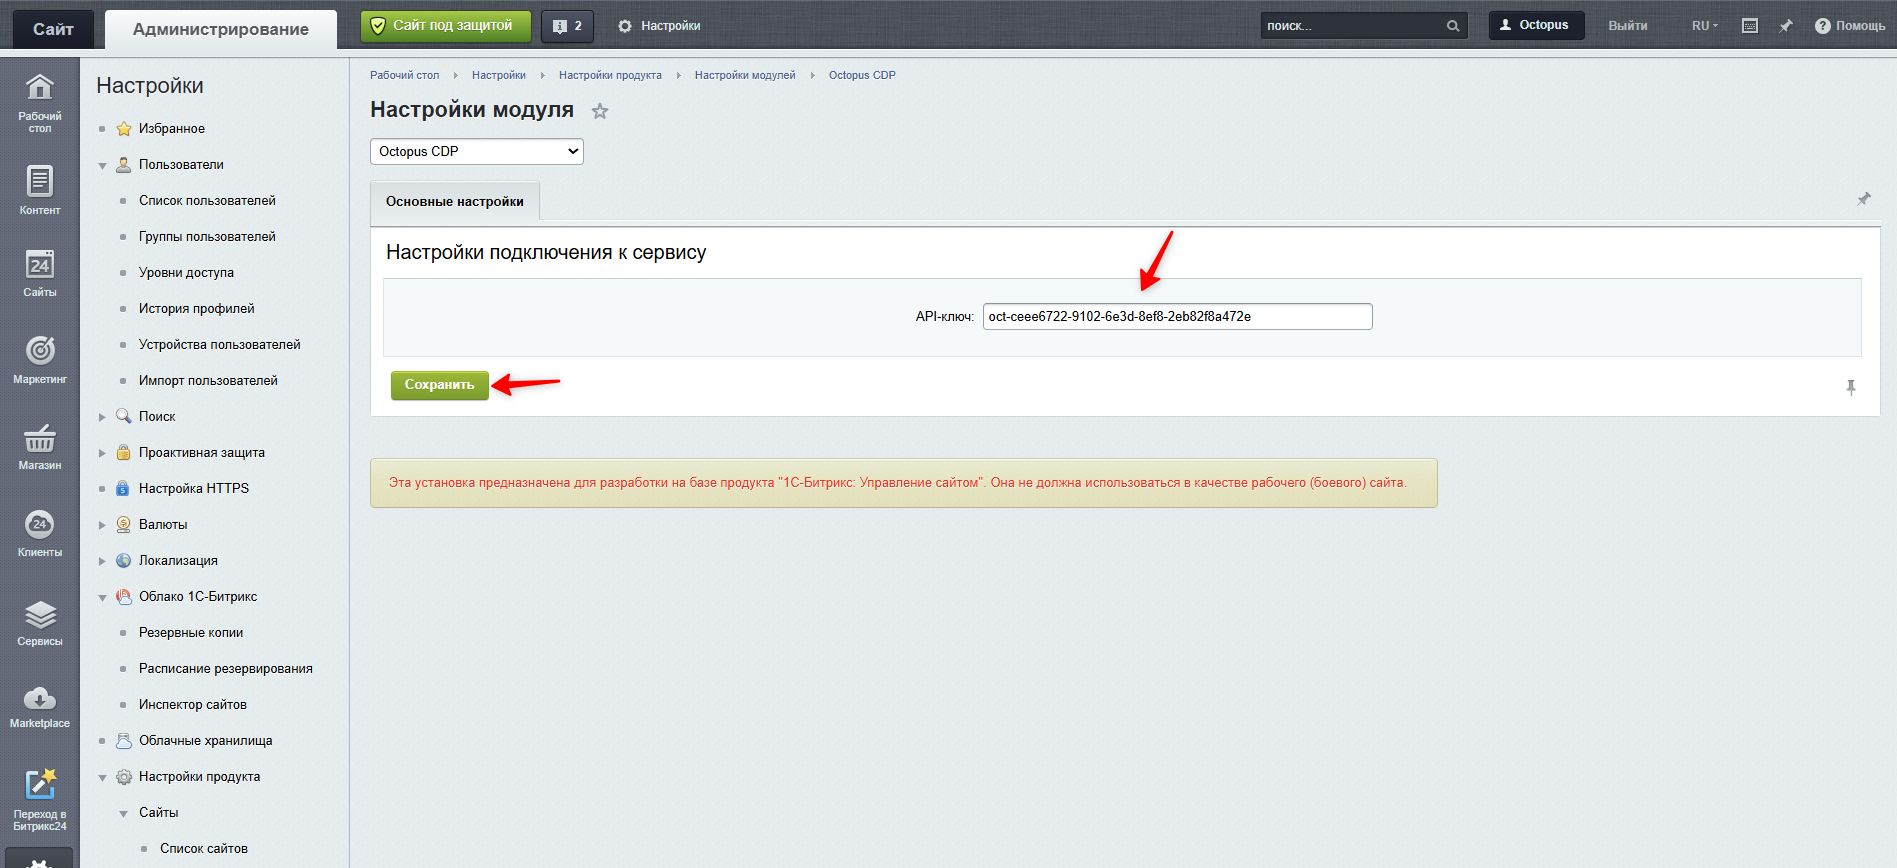Open the Octopus CDP module dropdown
1897x868 pixels.
pyautogui.click(x=477, y=151)
